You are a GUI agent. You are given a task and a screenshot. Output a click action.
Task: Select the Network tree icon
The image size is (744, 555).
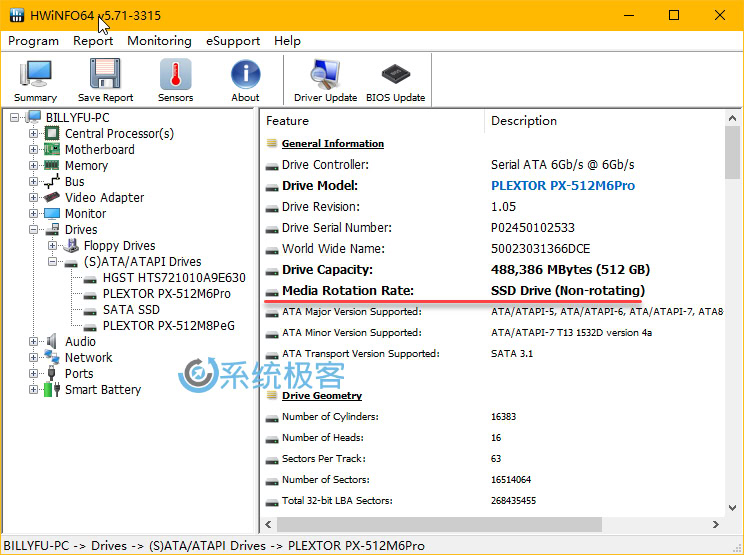coord(52,357)
